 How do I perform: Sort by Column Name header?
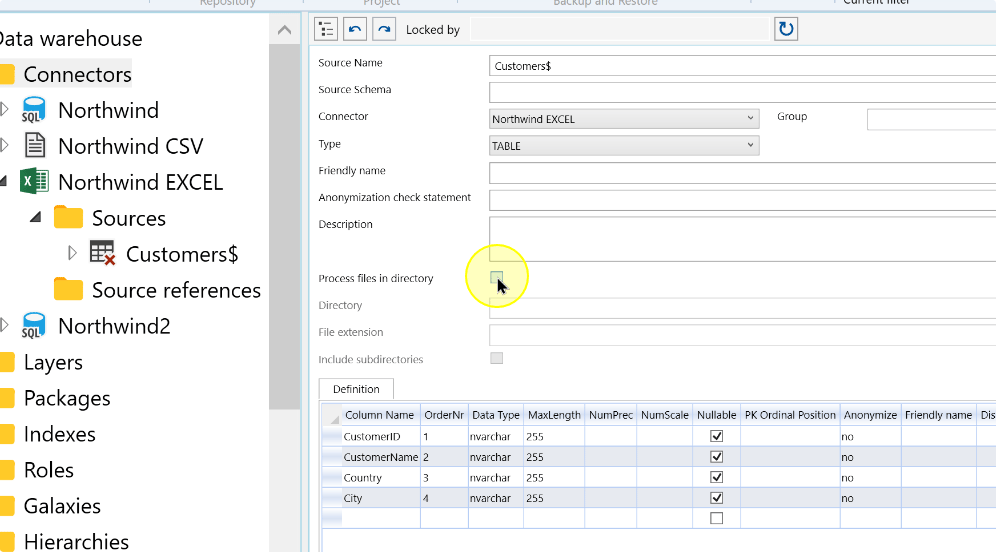[379, 415]
